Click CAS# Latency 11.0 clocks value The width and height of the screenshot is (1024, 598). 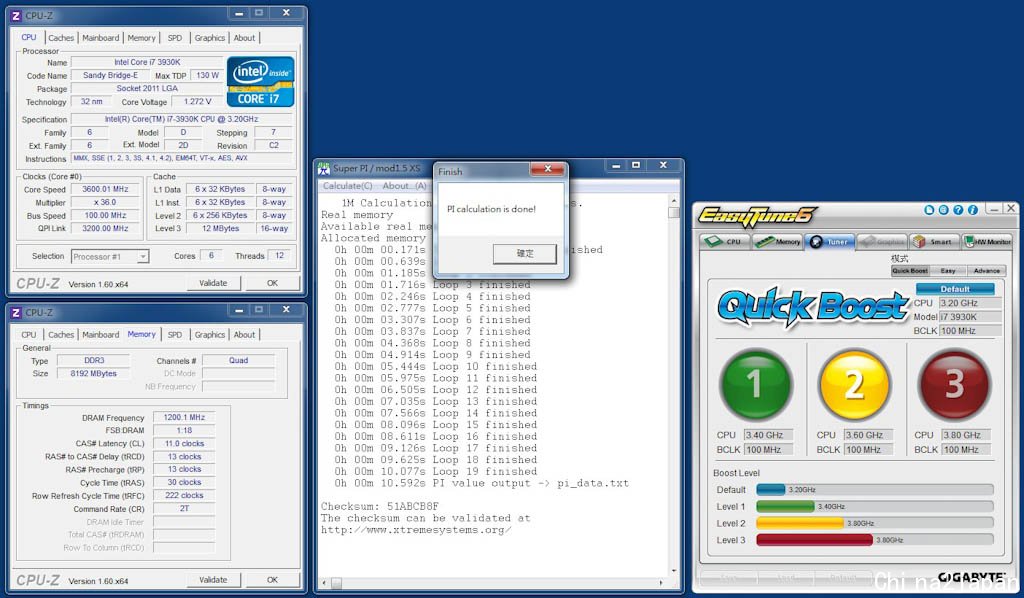184,443
